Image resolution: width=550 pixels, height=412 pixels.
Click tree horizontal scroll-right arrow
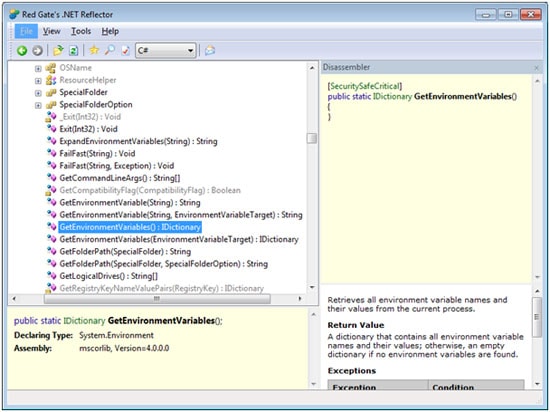pyautogui.click(x=300, y=299)
